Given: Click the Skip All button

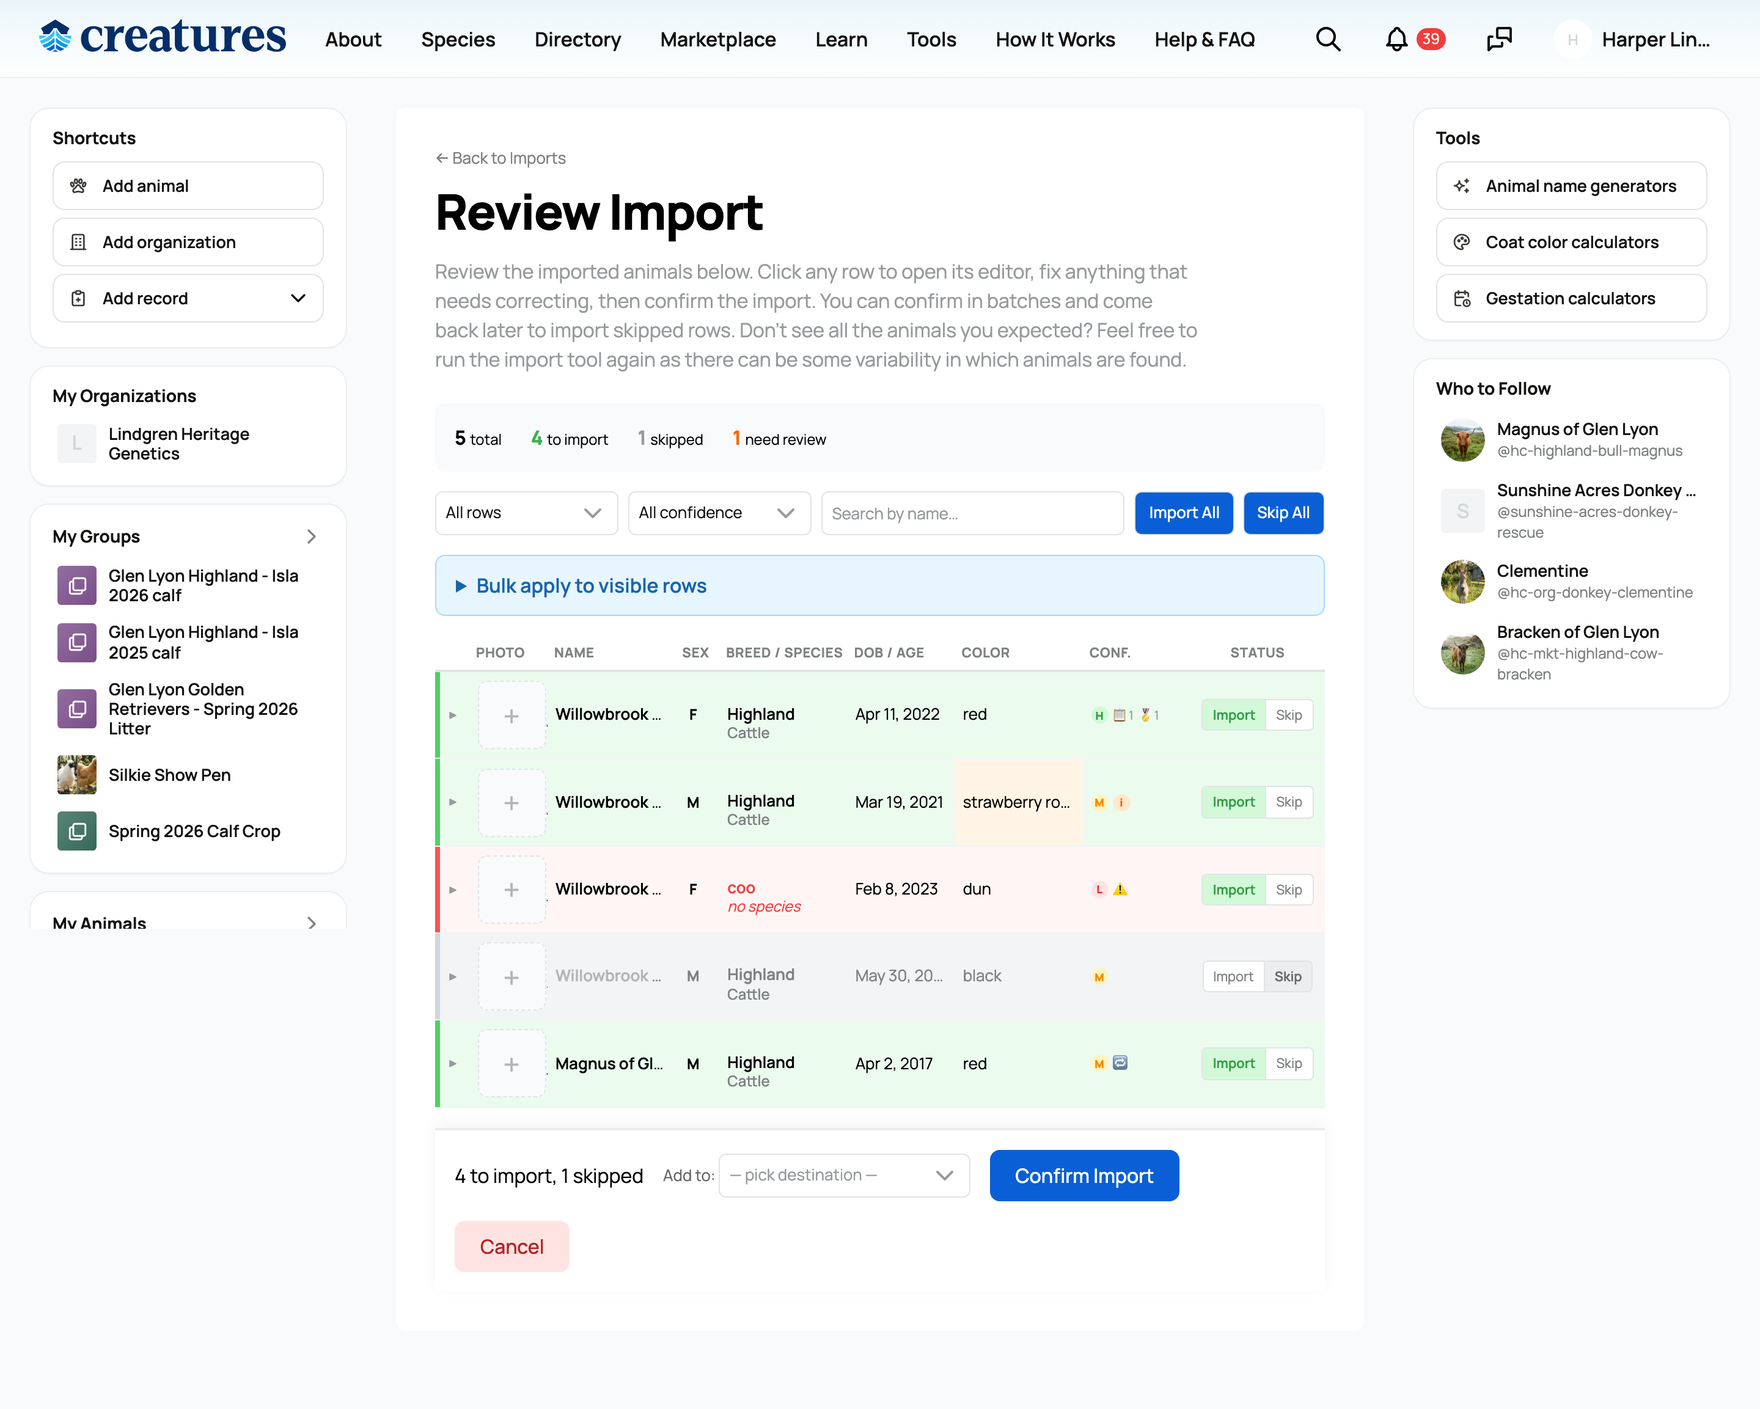Looking at the screenshot, I should click(1283, 513).
